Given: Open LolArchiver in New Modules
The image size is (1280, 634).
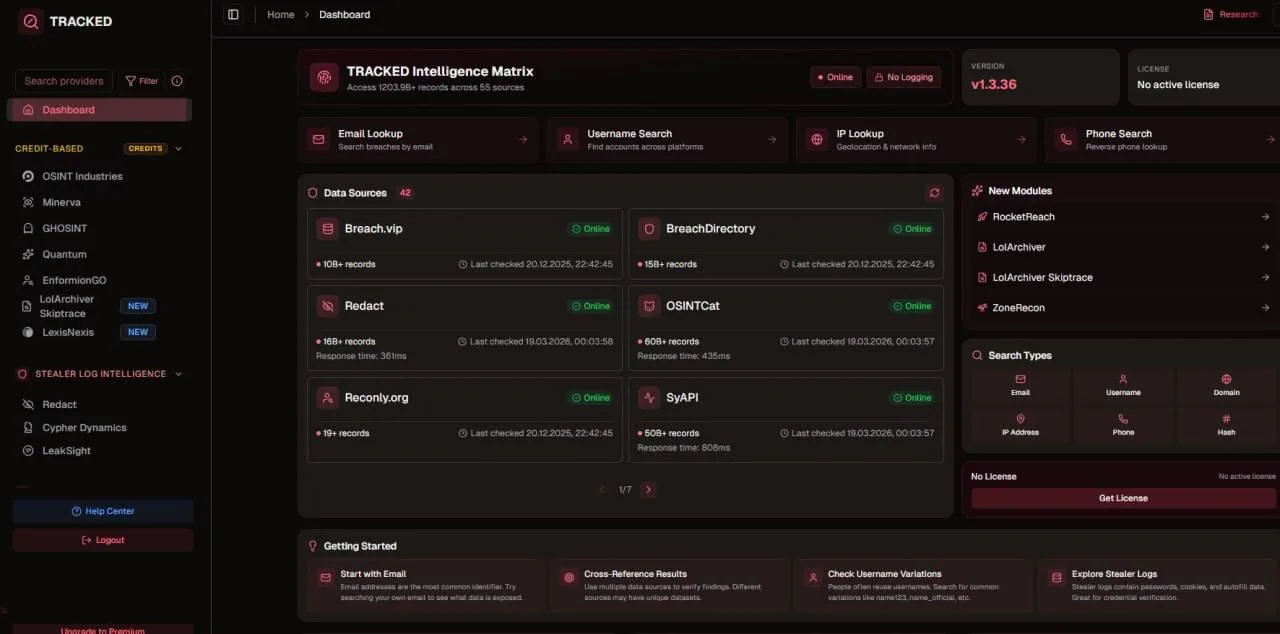Looking at the screenshot, I should (1124, 247).
